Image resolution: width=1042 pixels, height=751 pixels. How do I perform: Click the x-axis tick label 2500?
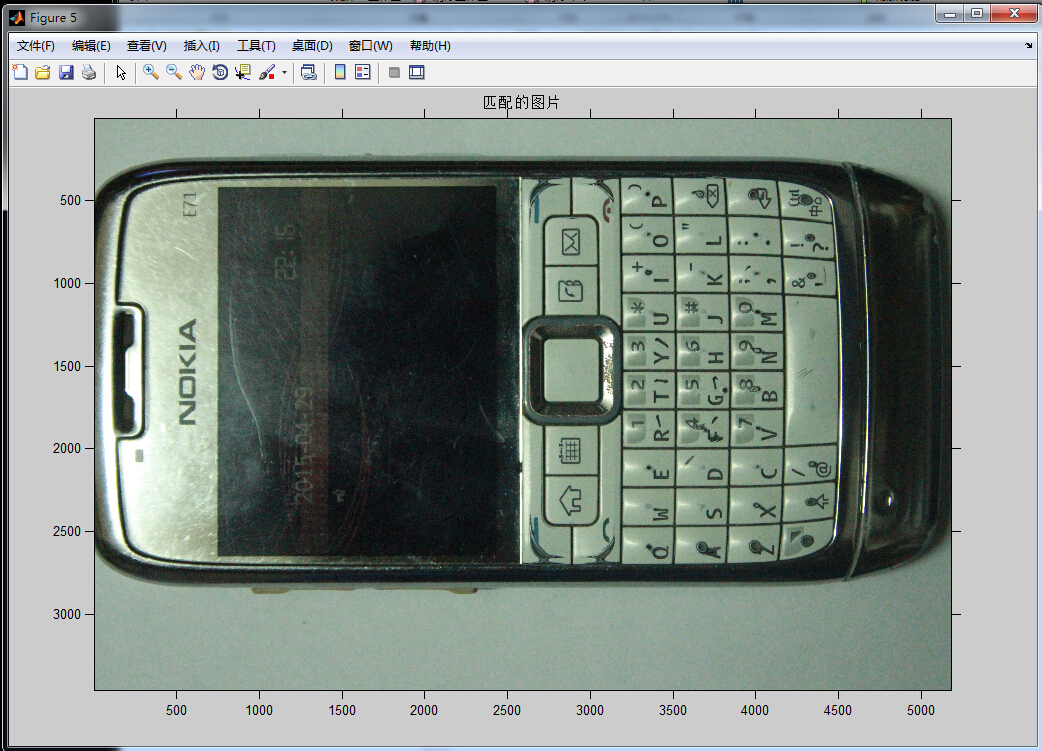tap(507, 710)
